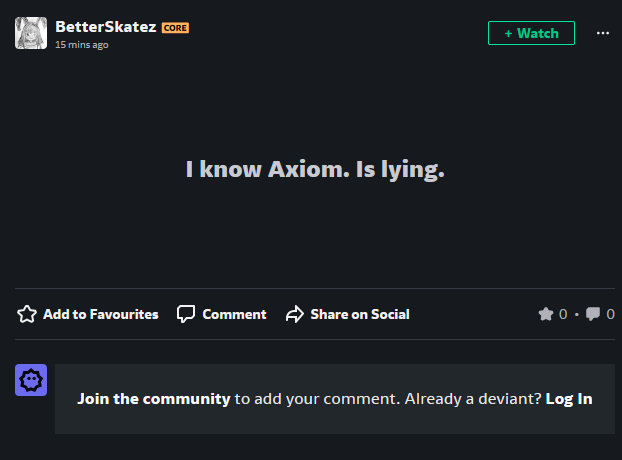The width and height of the screenshot is (622, 460).
Task: Click the comments count number zero
Action: pyautogui.click(x=610, y=314)
